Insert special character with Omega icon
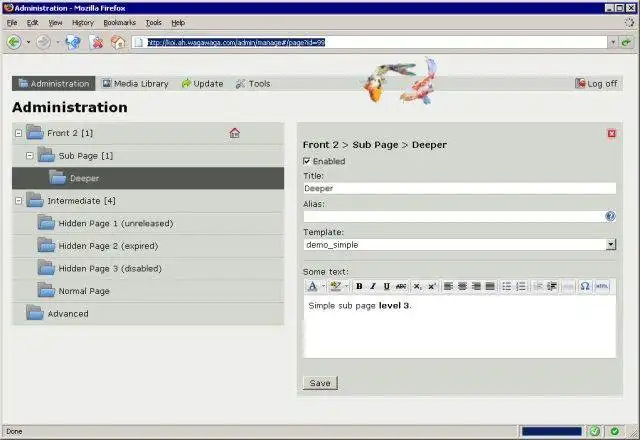 [585, 286]
